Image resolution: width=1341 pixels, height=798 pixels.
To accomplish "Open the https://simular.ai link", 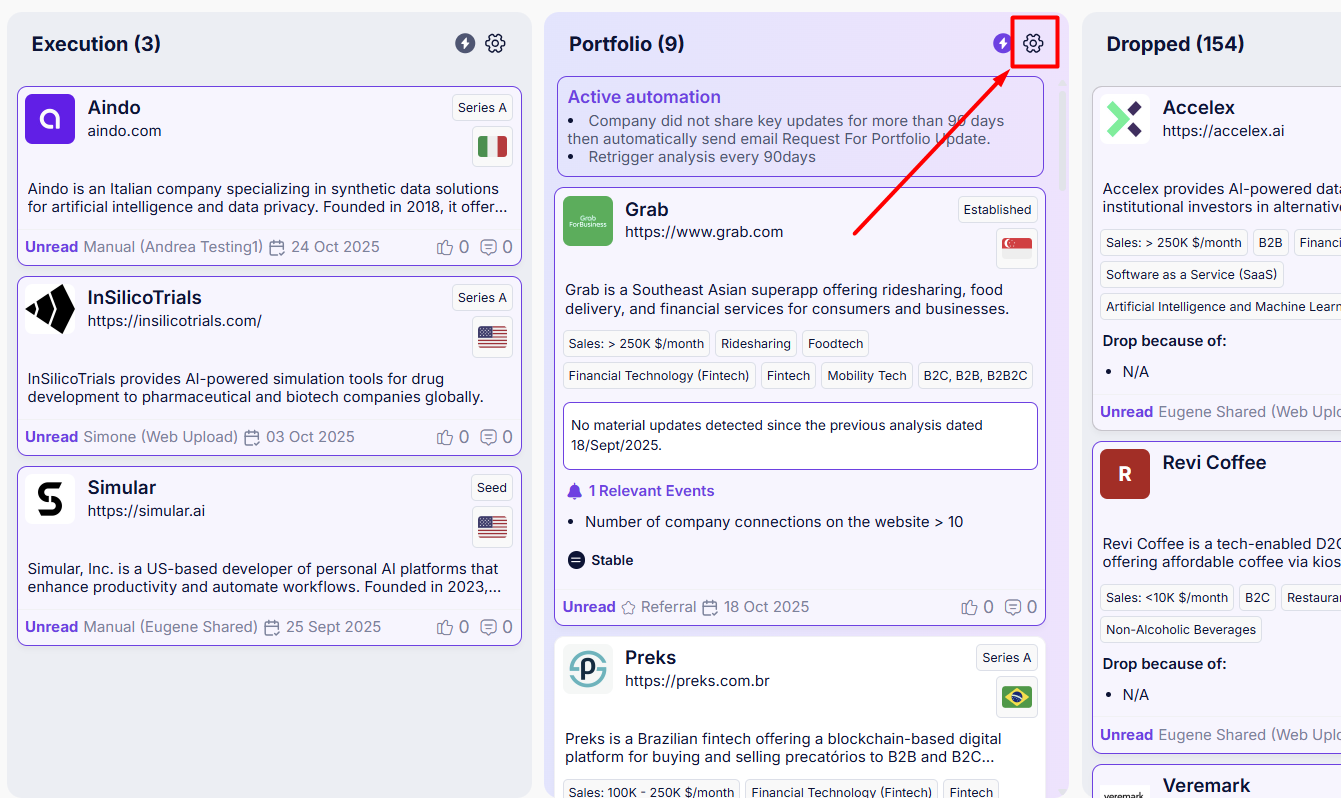I will pos(146,511).
